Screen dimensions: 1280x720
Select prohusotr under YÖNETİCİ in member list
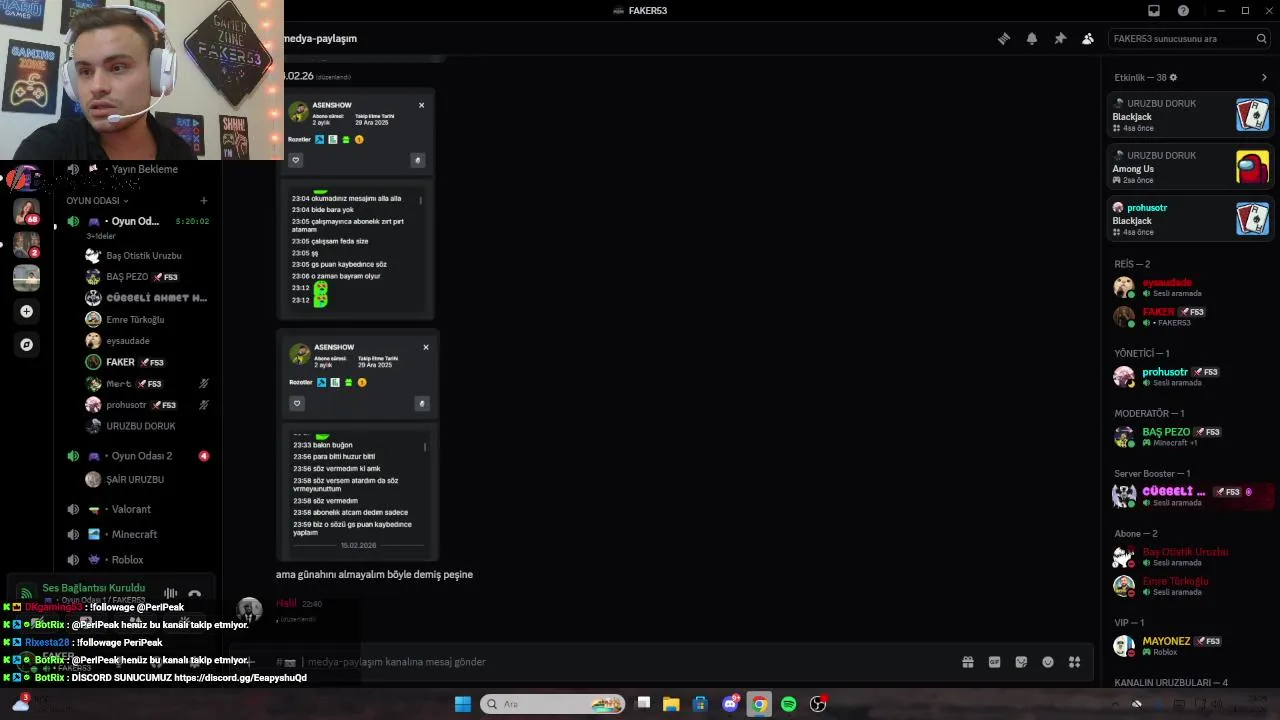tap(1190, 377)
